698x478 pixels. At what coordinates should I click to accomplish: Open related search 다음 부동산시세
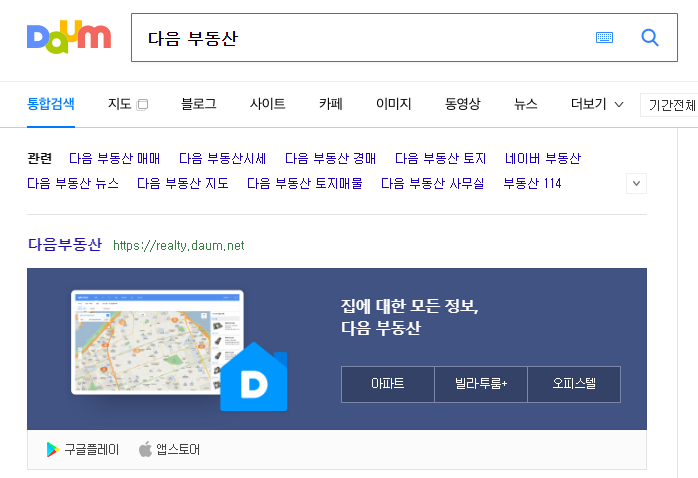click(x=223, y=158)
